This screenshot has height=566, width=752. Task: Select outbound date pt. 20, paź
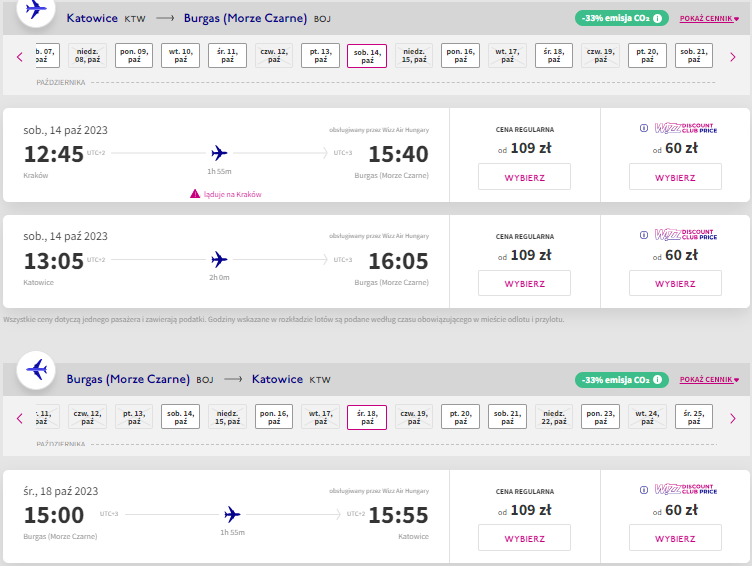(647, 55)
